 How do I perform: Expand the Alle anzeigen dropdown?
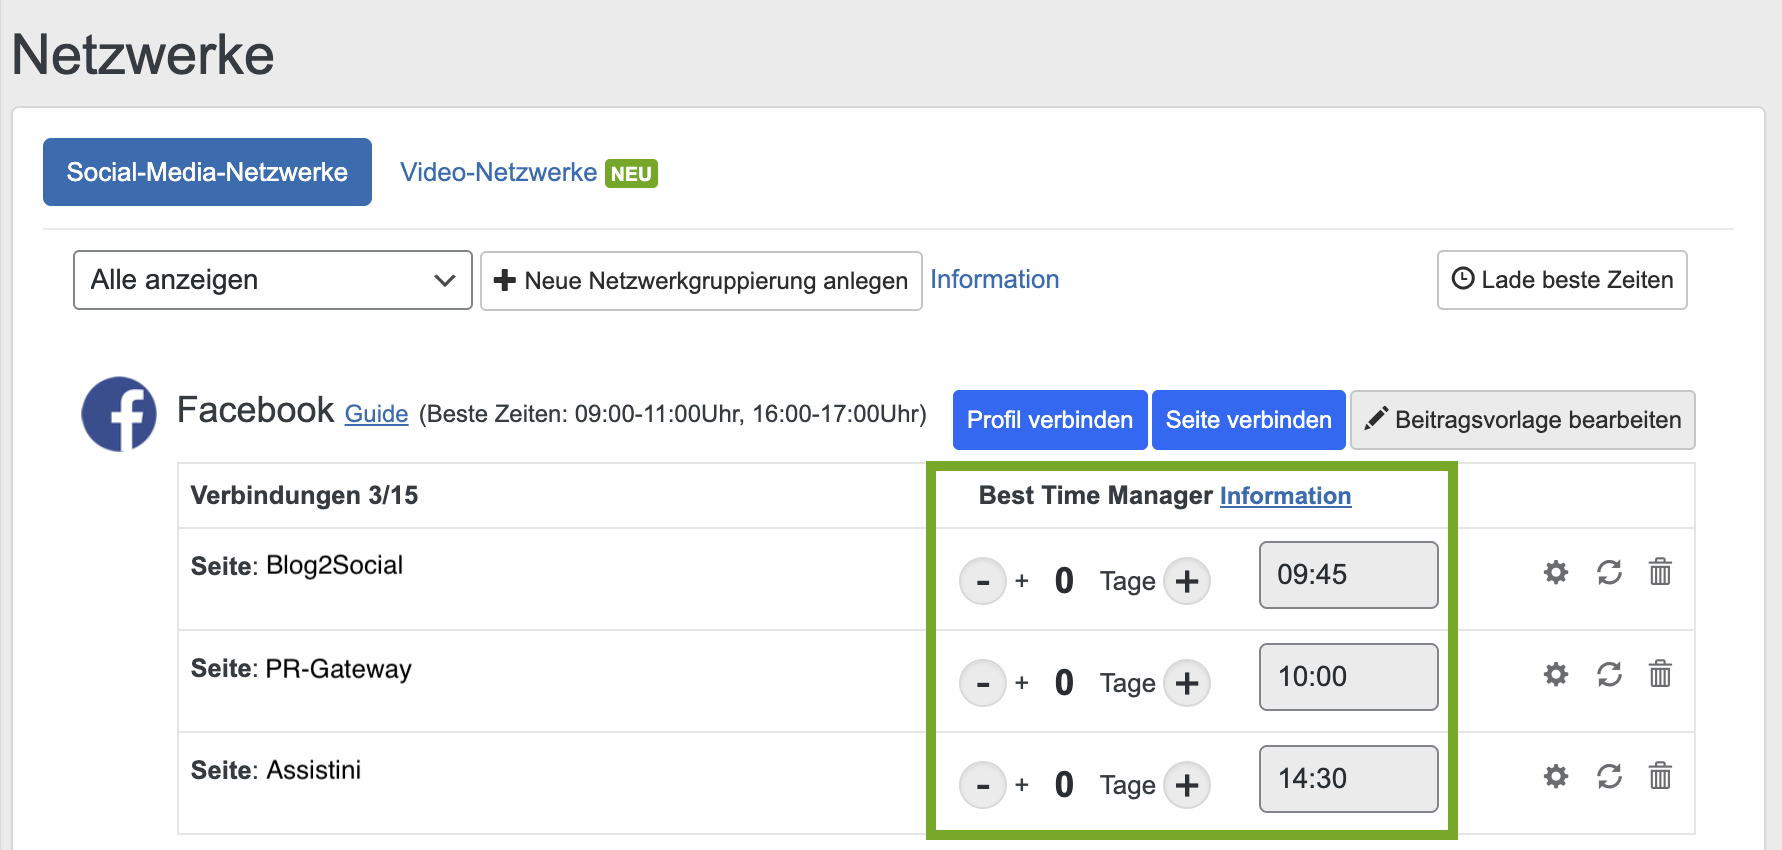point(272,280)
